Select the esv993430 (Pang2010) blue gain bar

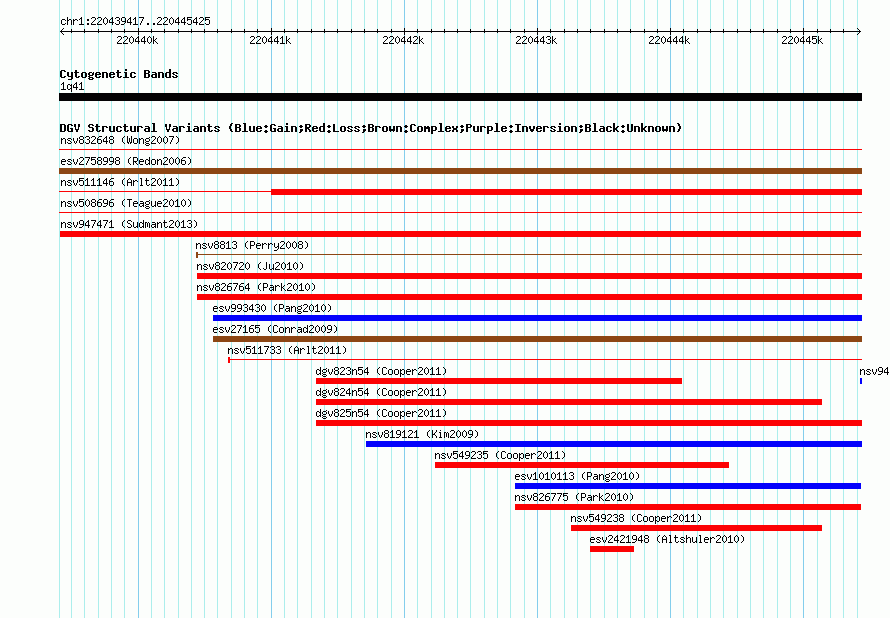pyautogui.click(x=538, y=318)
